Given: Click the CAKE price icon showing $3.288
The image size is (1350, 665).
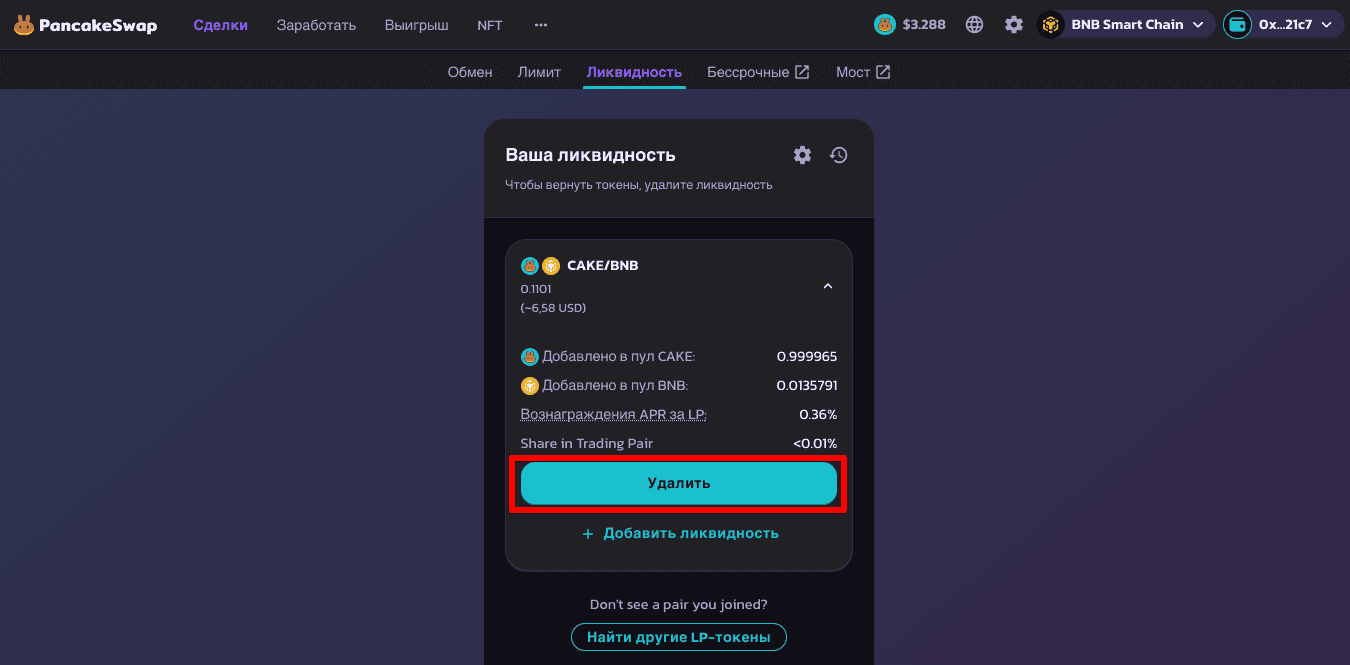Looking at the screenshot, I should (884, 25).
